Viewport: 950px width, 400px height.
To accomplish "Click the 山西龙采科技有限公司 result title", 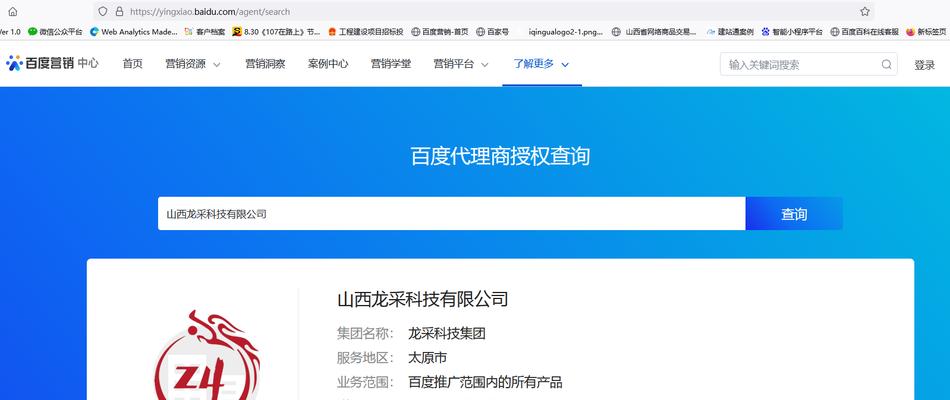I will click(x=422, y=299).
